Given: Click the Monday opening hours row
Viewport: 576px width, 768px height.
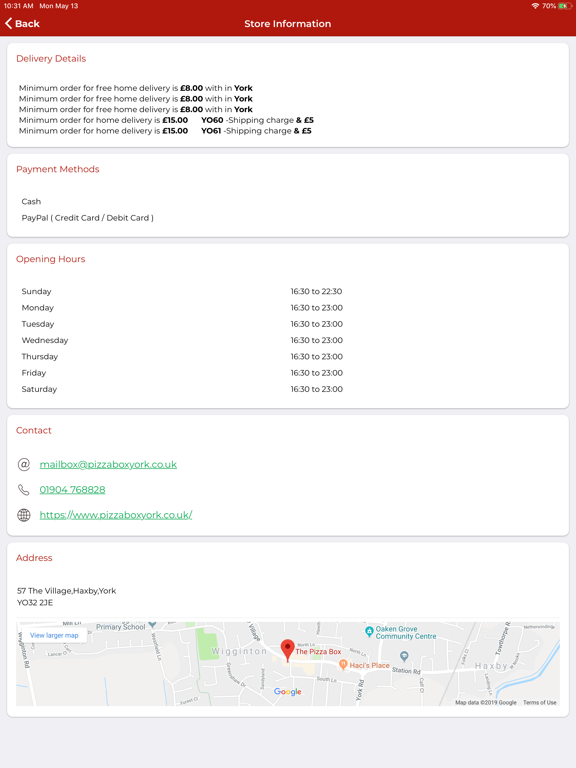Looking at the screenshot, I should [x=288, y=308].
